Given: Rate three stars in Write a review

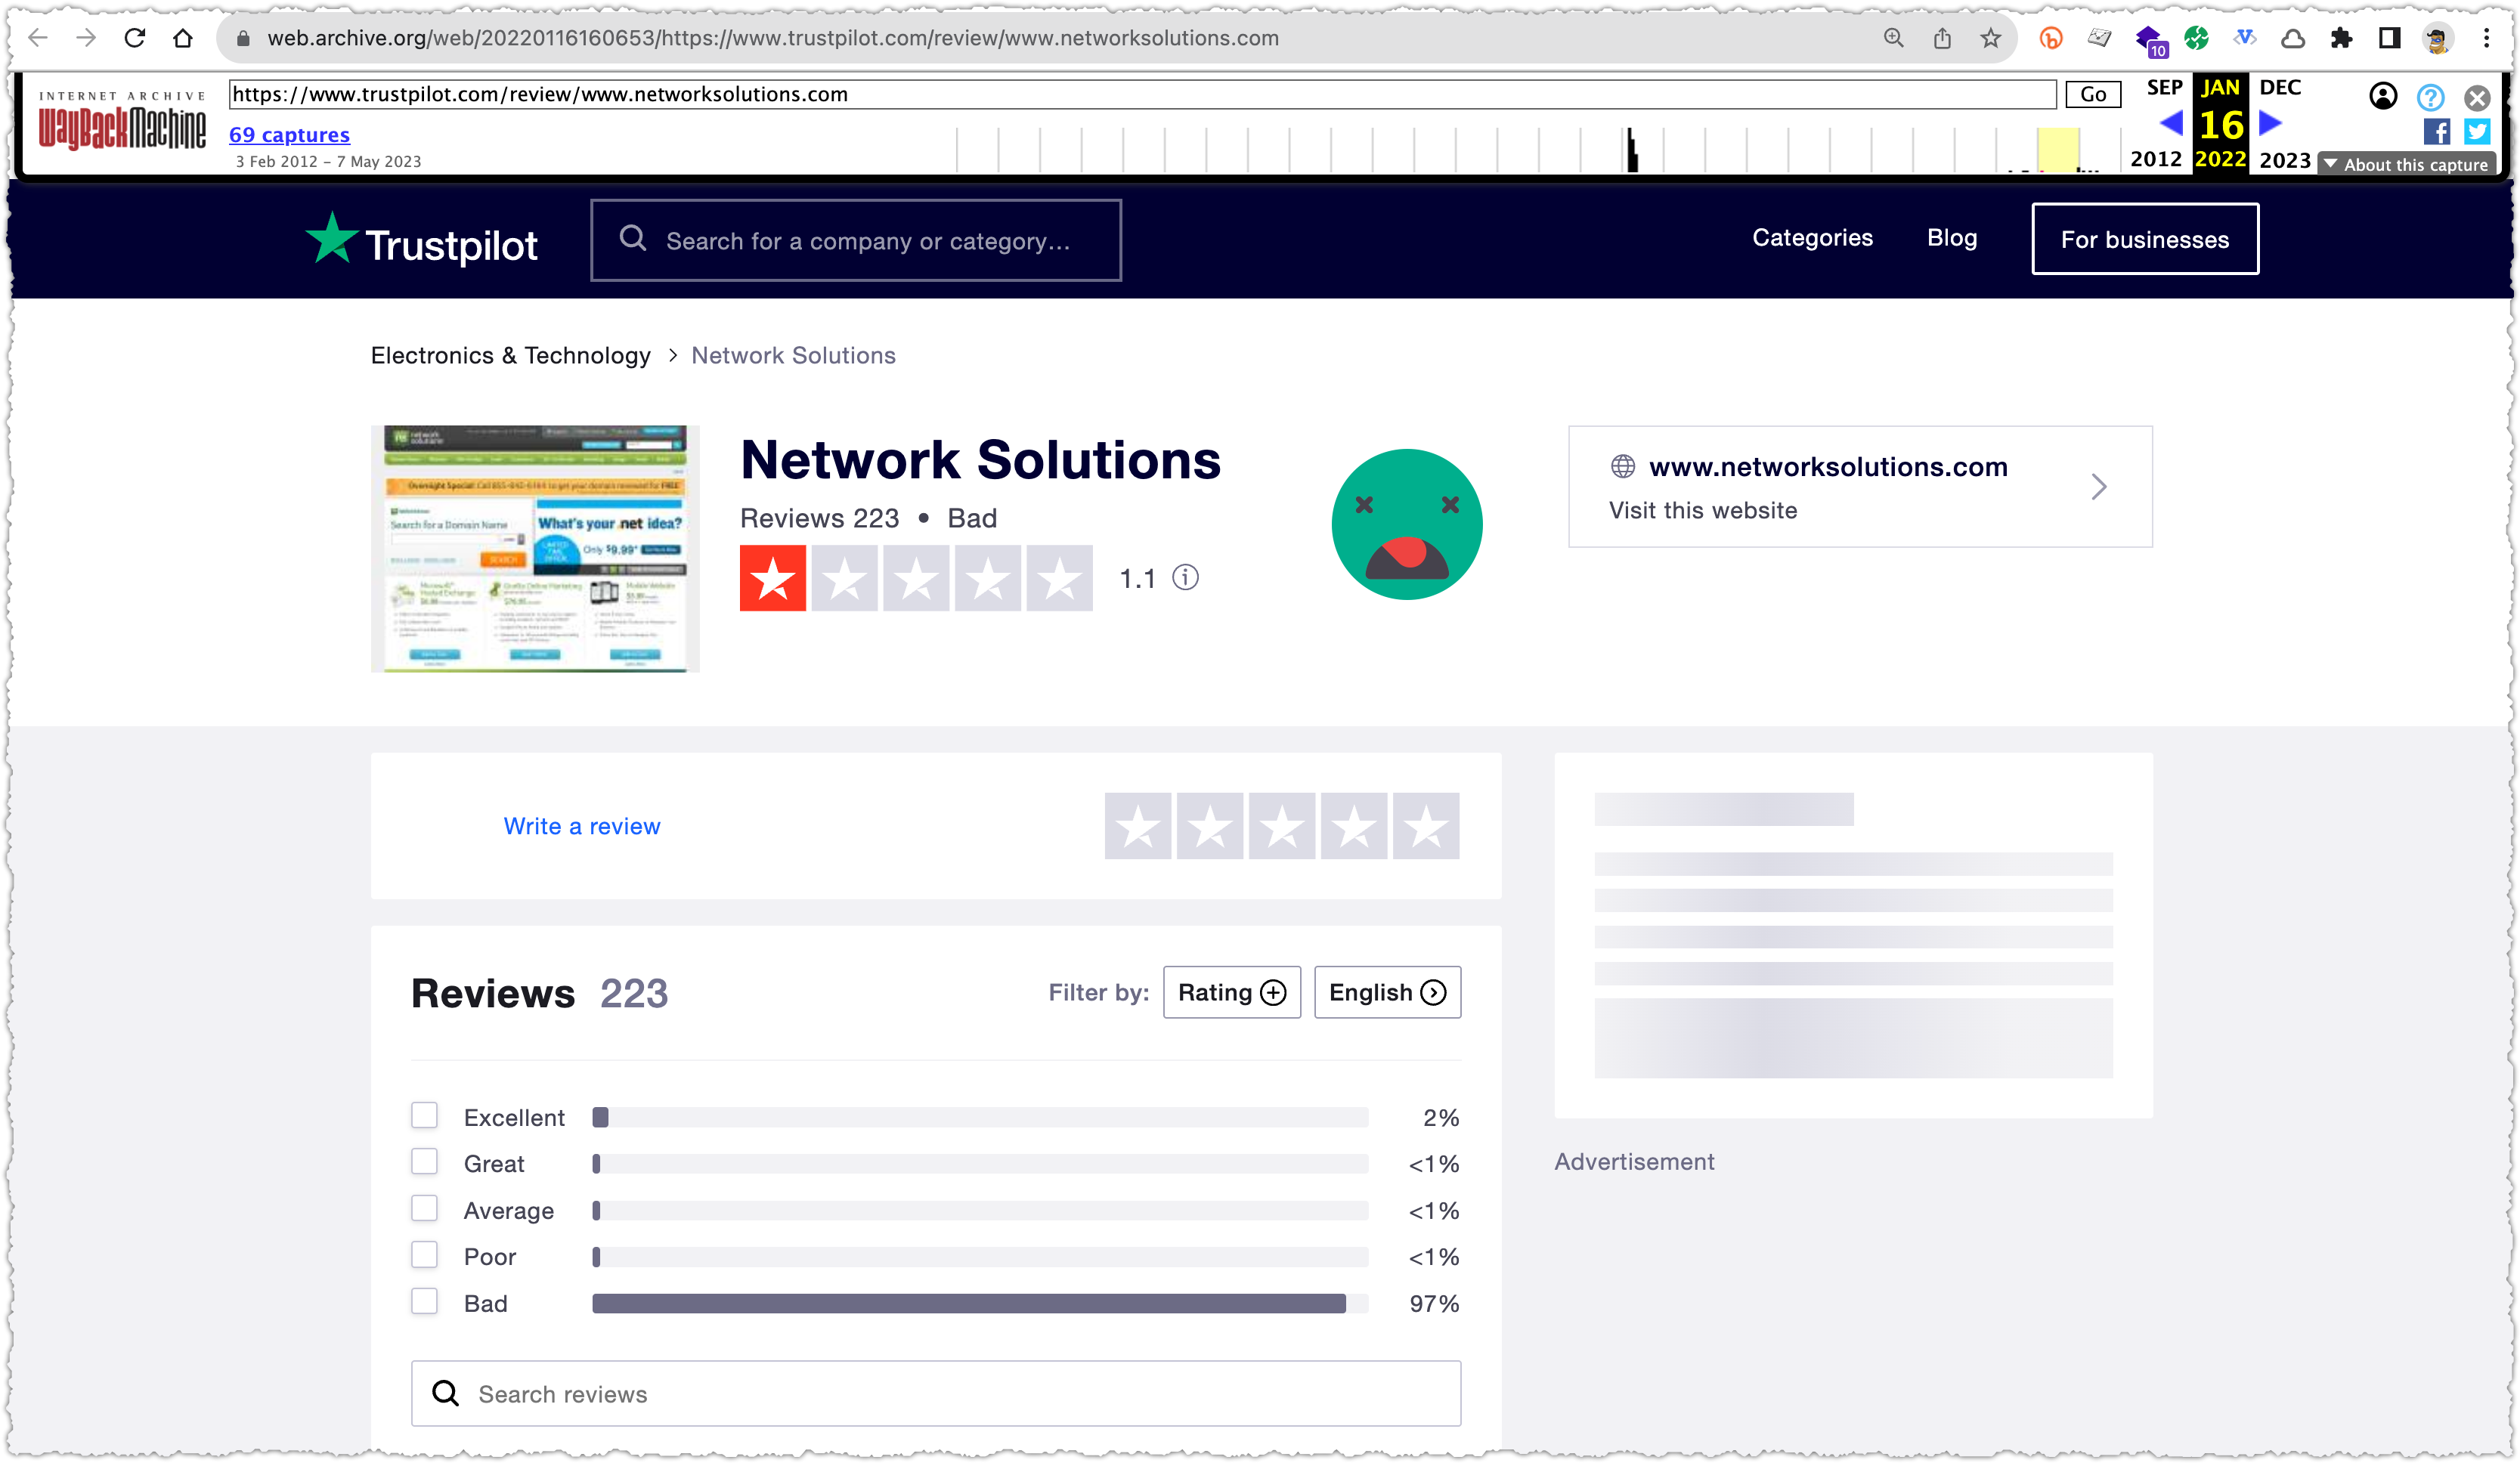Looking at the screenshot, I should (x=1282, y=826).
